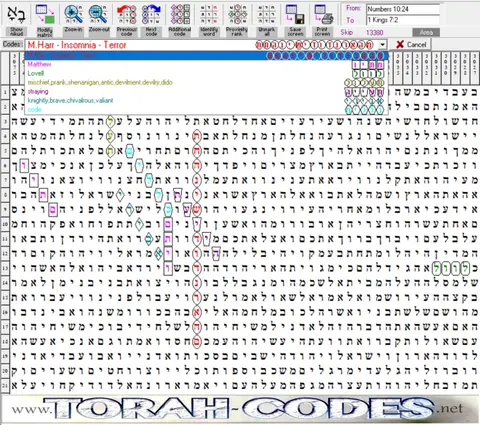Select row header 3 of the matrix

tap(5, 121)
